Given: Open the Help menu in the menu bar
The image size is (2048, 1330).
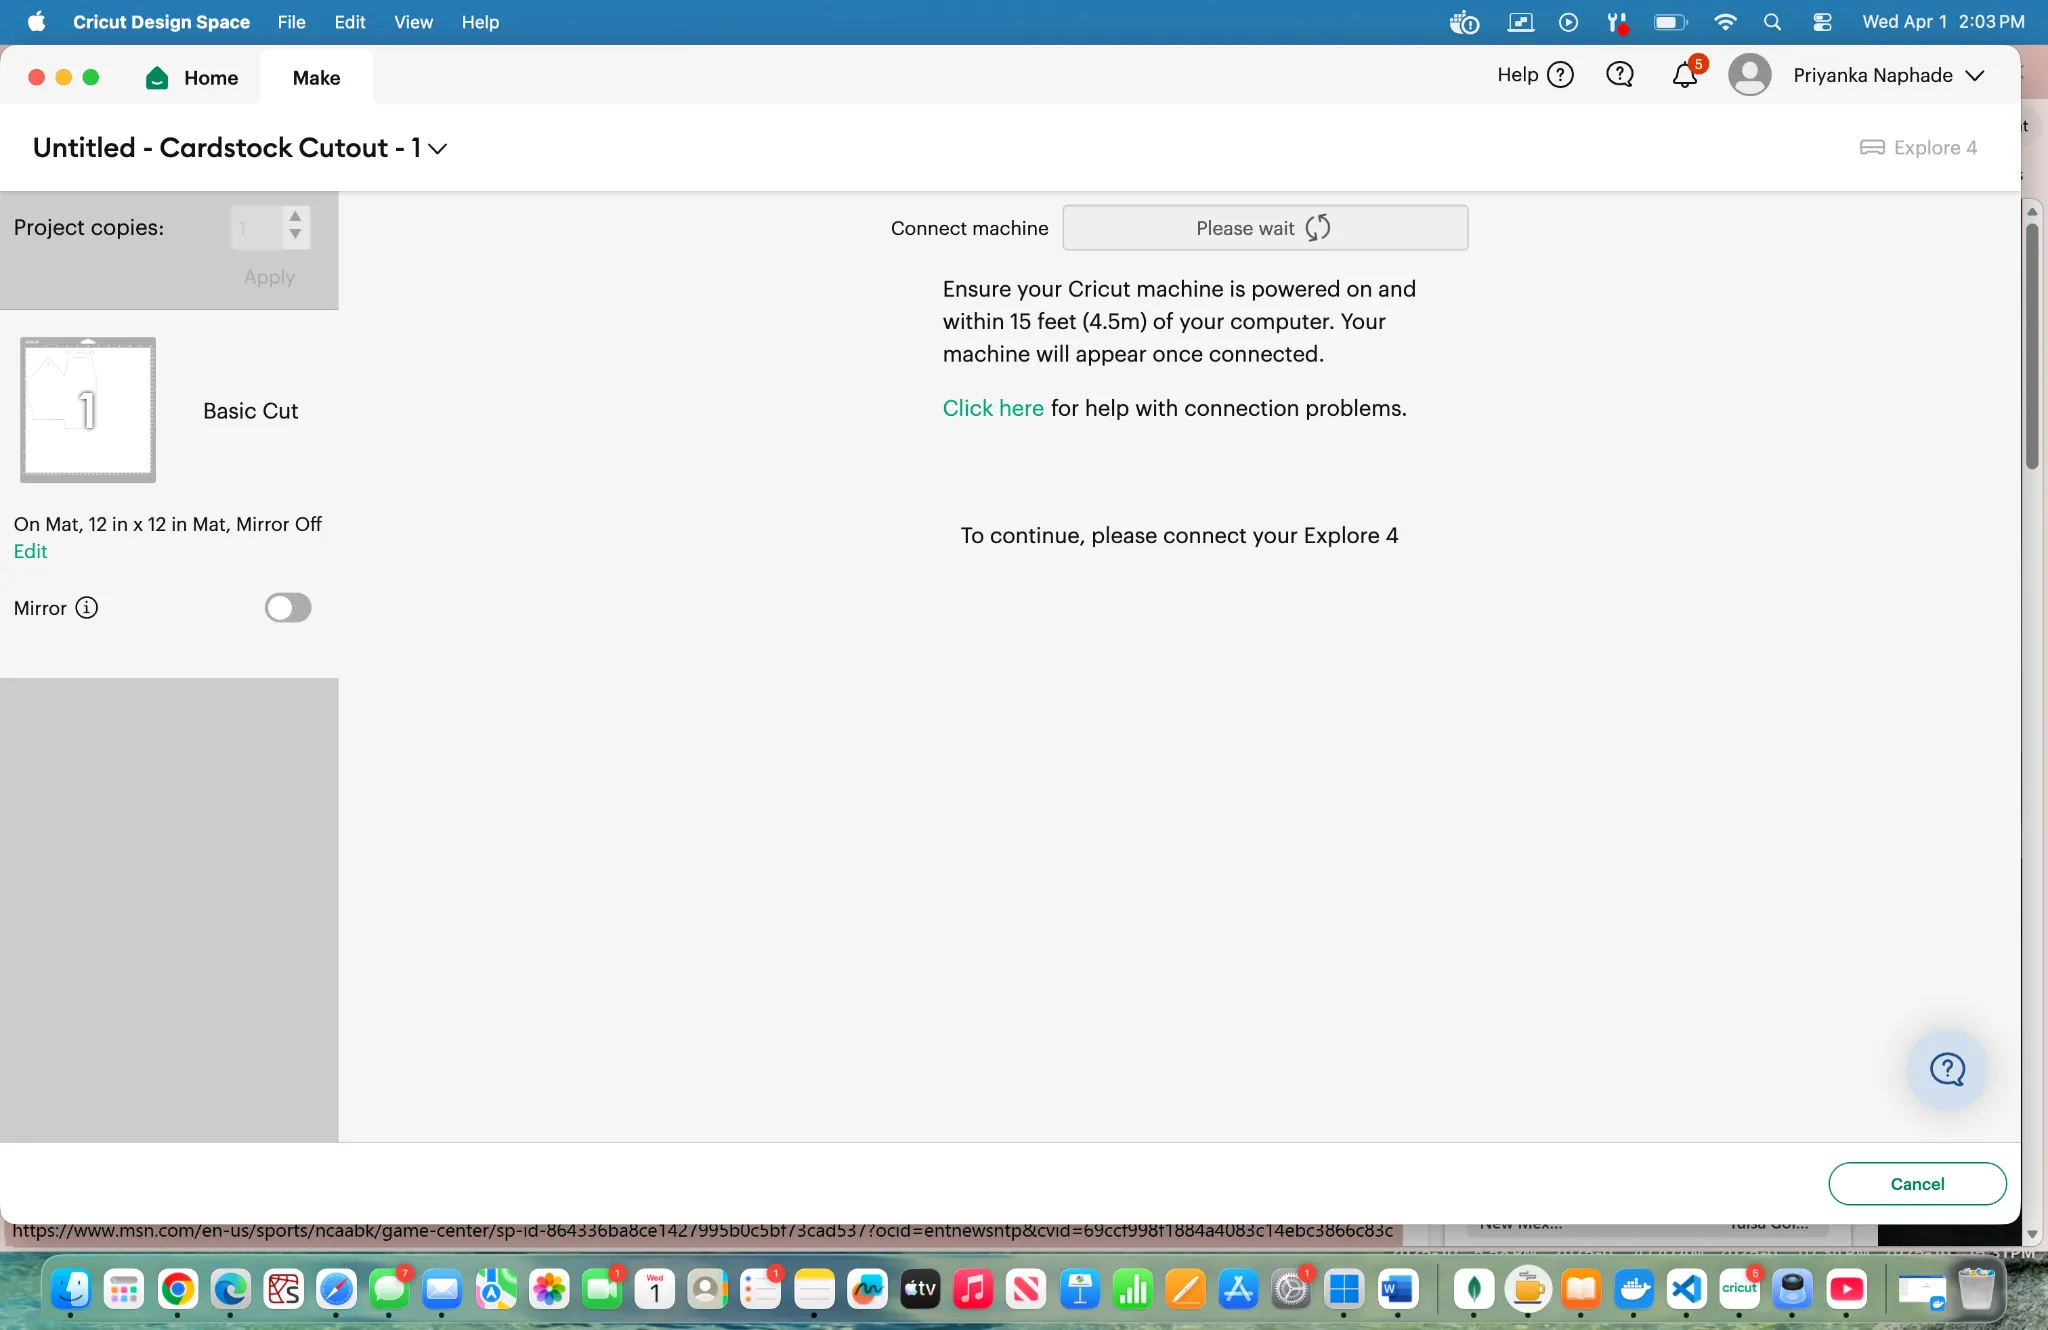Looking at the screenshot, I should pyautogui.click(x=480, y=22).
